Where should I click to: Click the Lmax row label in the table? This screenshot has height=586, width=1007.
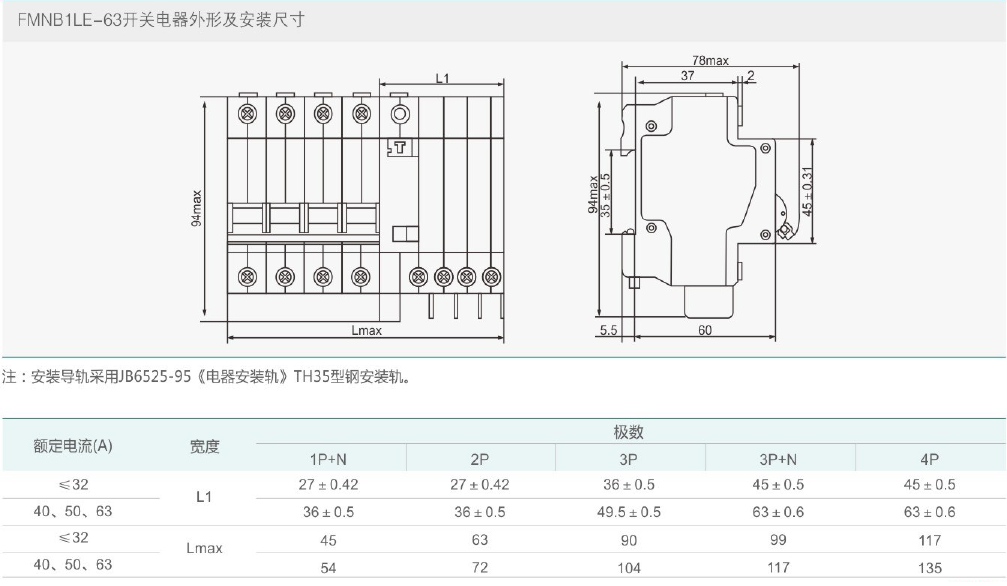pos(204,549)
